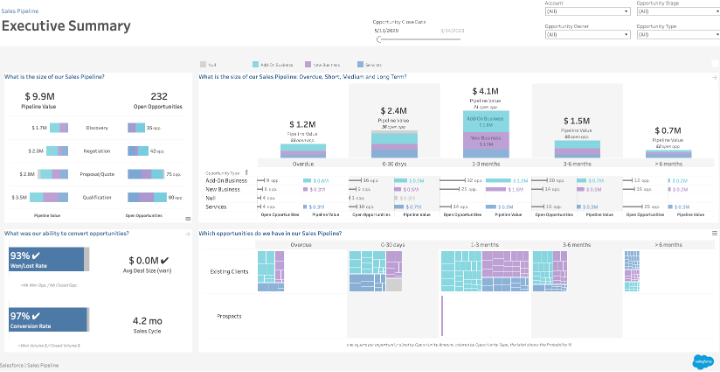Click the New Business purple legend swatch
This screenshot has height=372, width=720.
[308, 65]
